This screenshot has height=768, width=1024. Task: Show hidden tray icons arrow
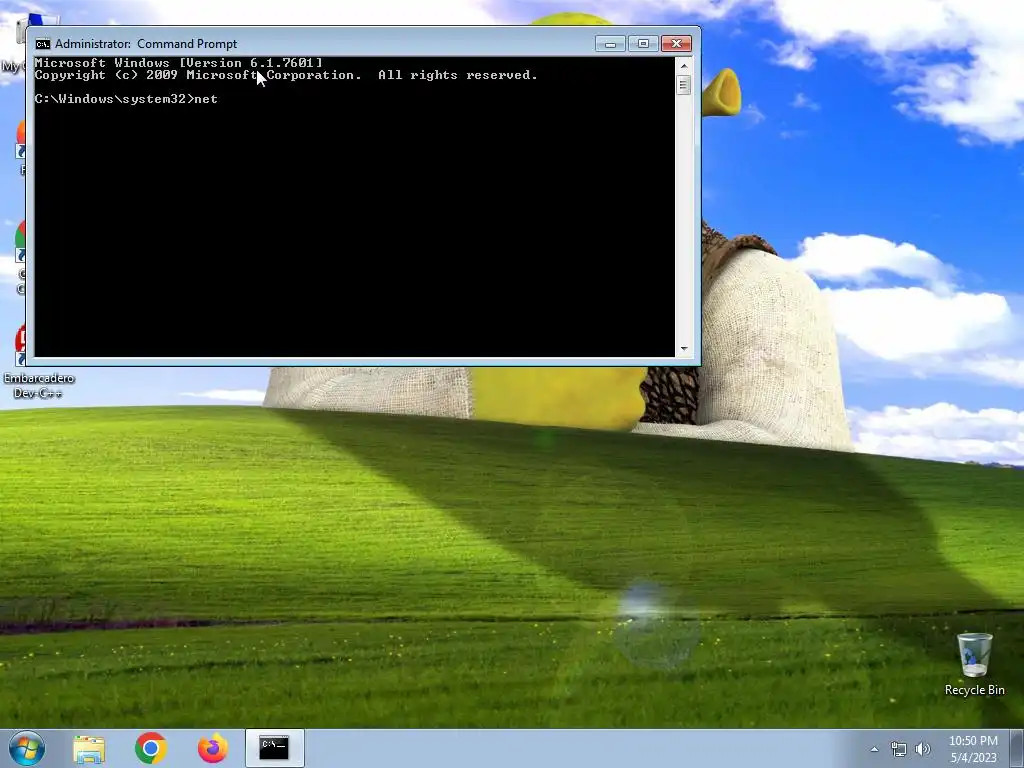pyautogui.click(x=874, y=749)
